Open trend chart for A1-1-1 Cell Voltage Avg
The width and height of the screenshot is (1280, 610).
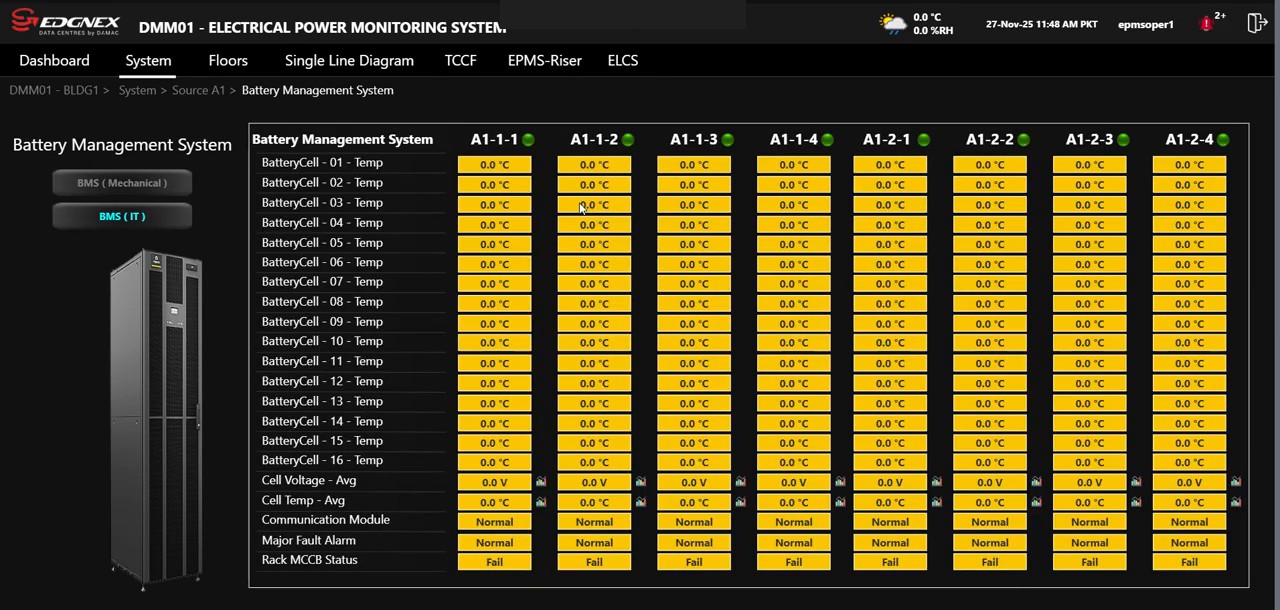pyautogui.click(x=541, y=482)
